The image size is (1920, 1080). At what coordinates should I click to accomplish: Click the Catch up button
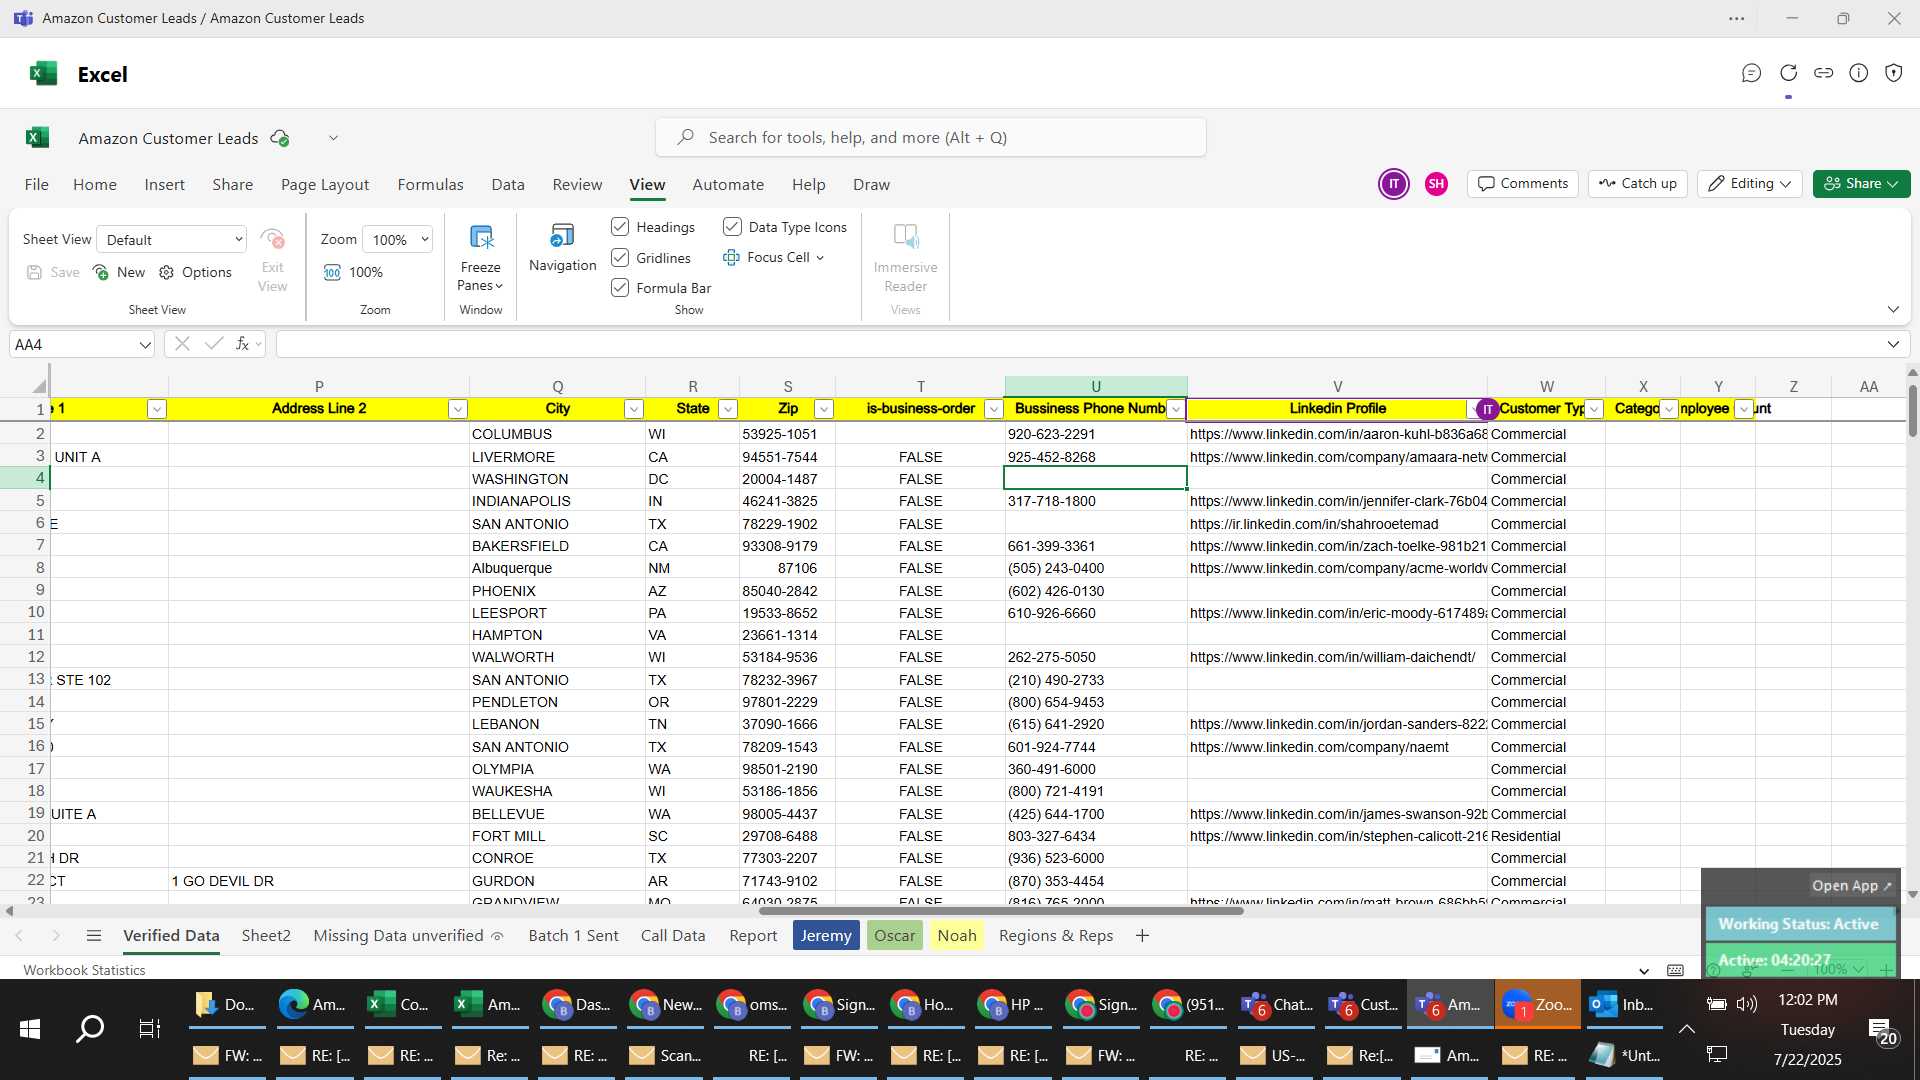[x=1638, y=184]
